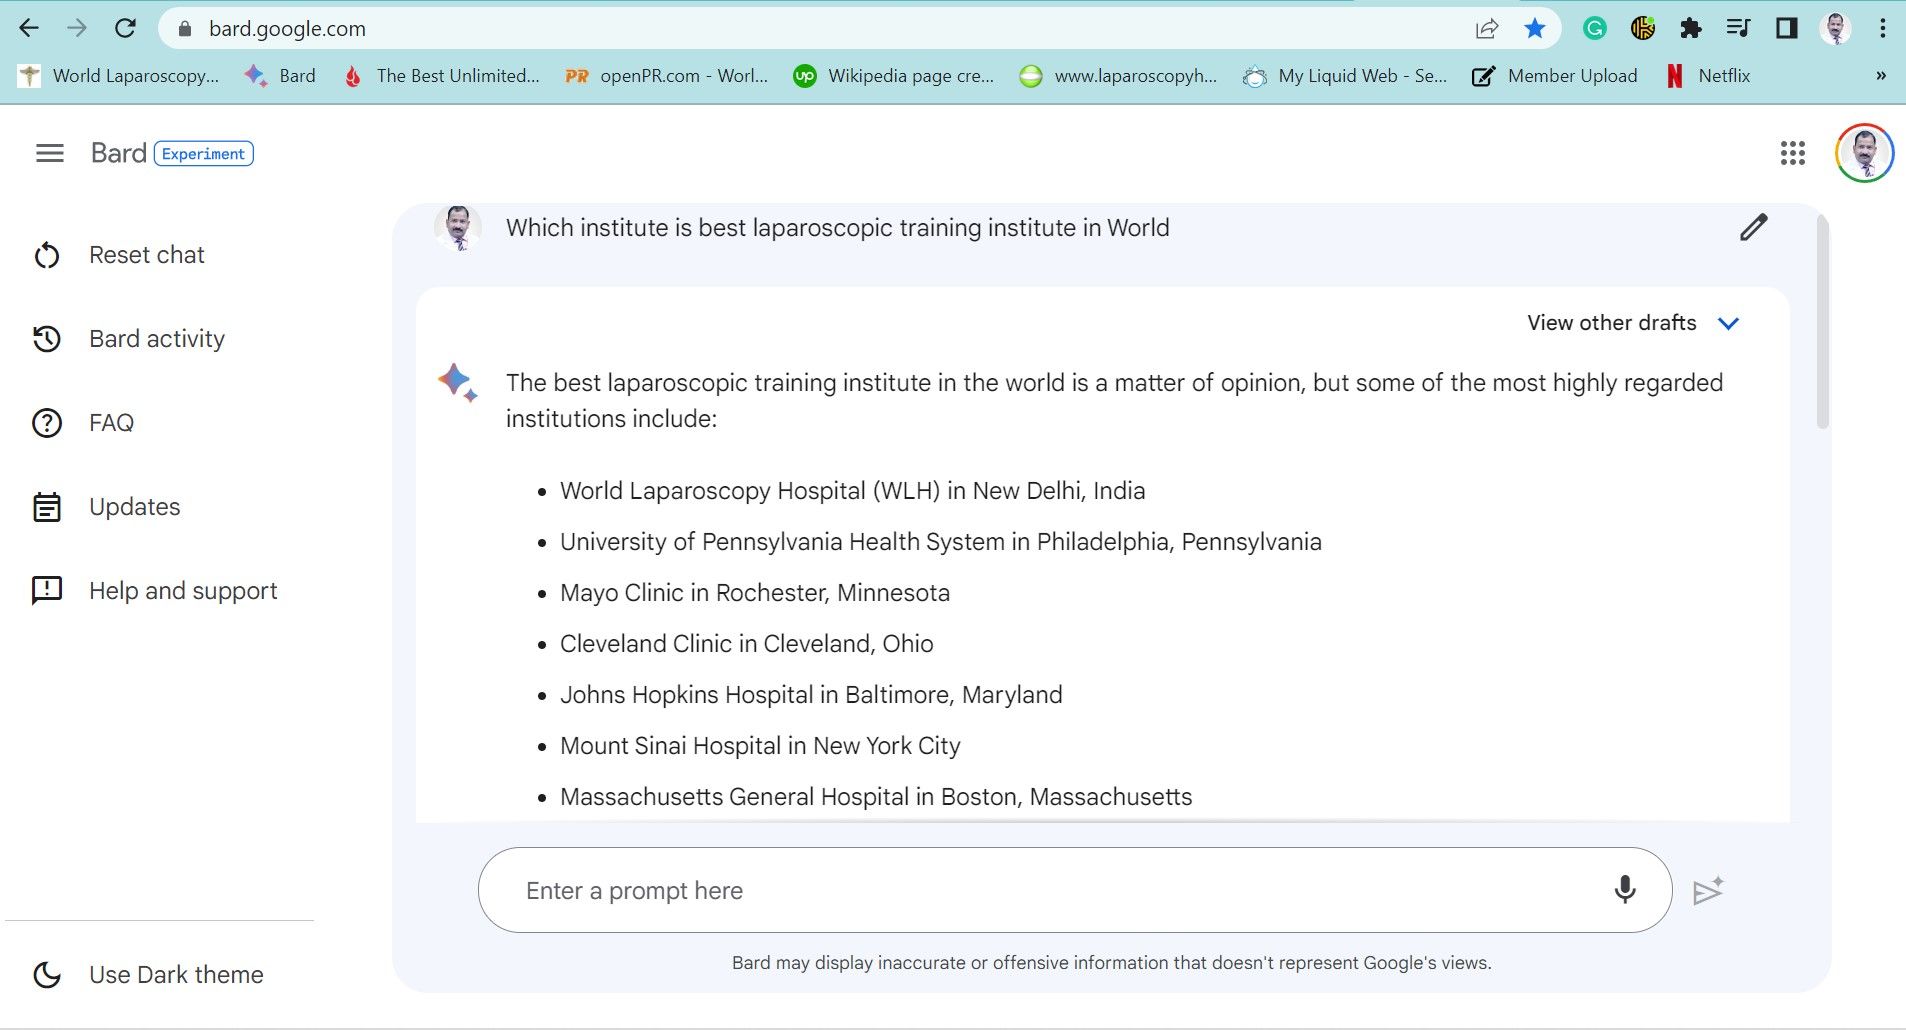Viewport: 1906px width, 1030px height.
Task: Open World Laparoscopy bookmark
Action: coord(119,75)
